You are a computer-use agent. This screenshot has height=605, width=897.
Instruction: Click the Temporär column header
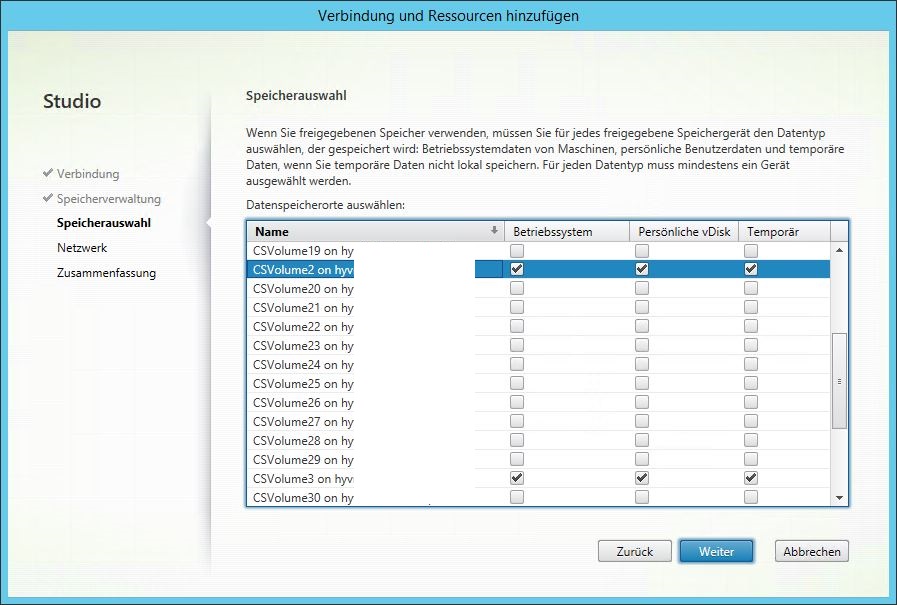click(x=784, y=231)
